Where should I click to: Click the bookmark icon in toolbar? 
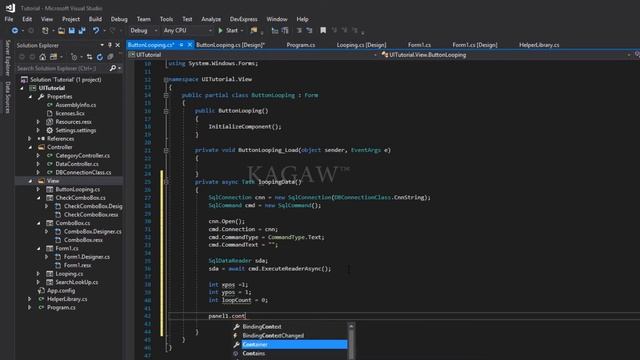[323, 31]
